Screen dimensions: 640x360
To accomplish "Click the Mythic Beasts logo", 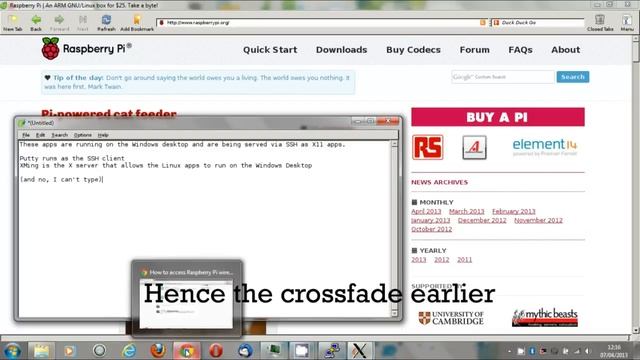I will (x=545, y=317).
